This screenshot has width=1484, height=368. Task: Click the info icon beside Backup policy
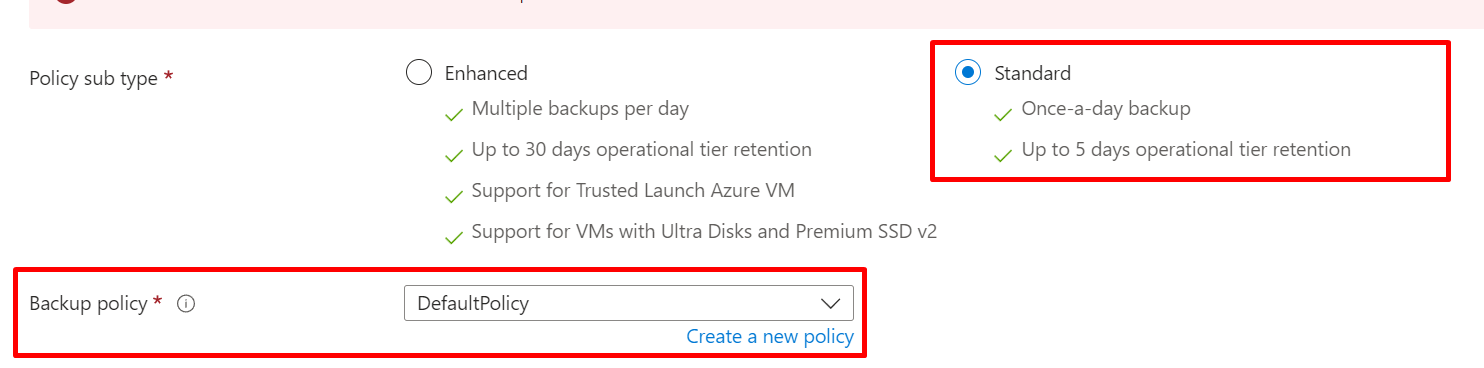pos(185,304)
